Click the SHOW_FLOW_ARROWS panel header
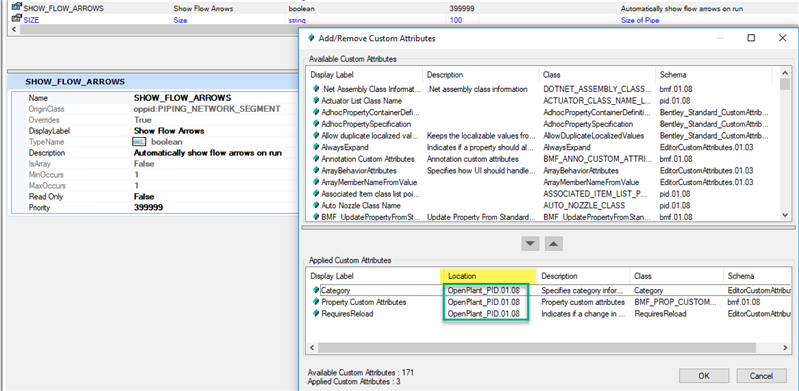This screenshot has width=799, height=391. coord(153,82)
